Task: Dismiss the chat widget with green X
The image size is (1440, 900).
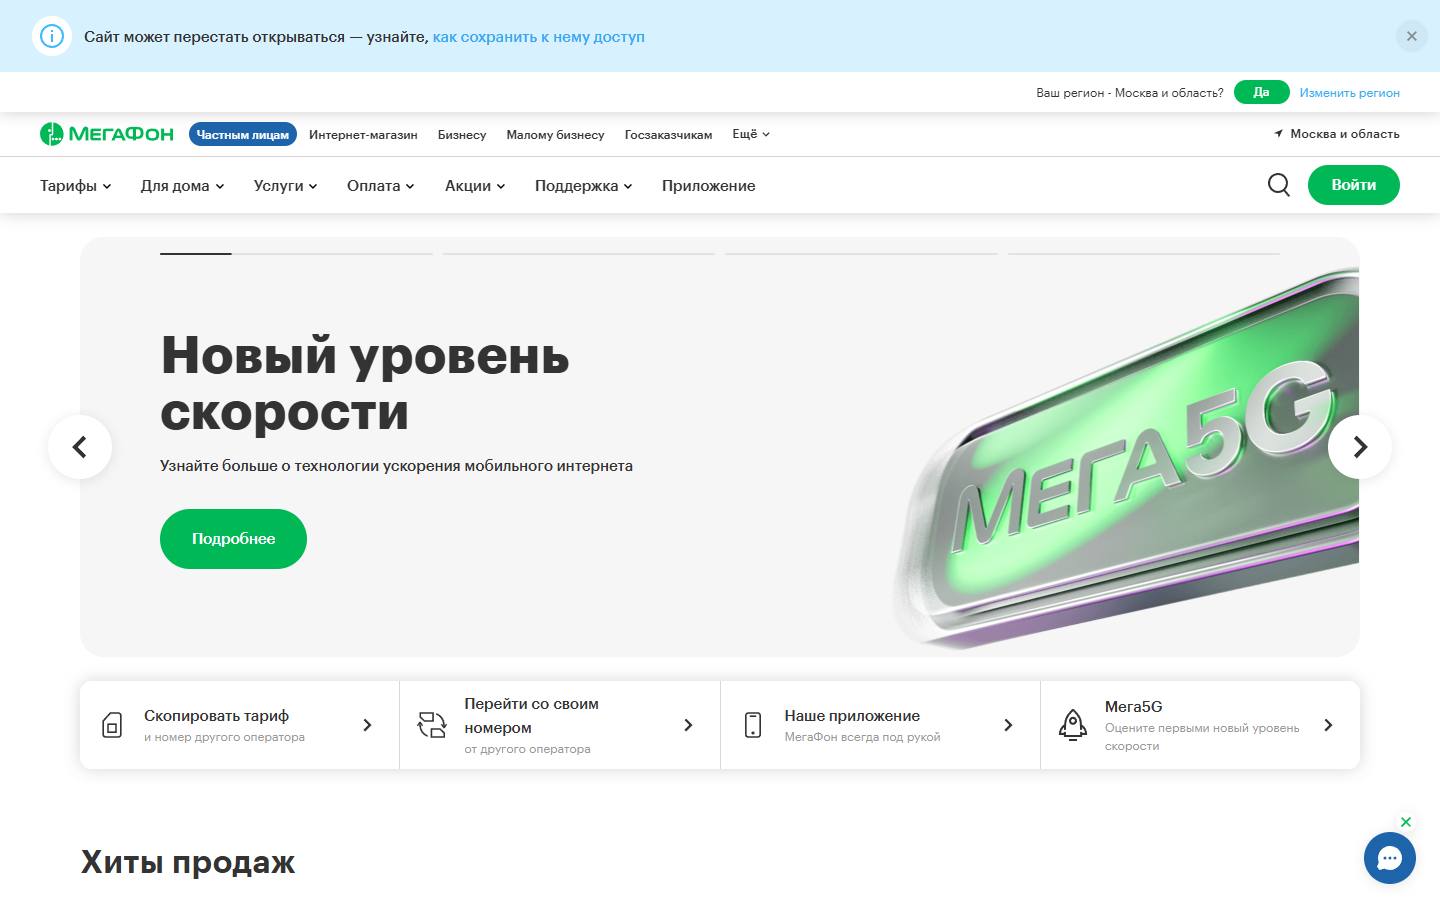Action: 1406,822
